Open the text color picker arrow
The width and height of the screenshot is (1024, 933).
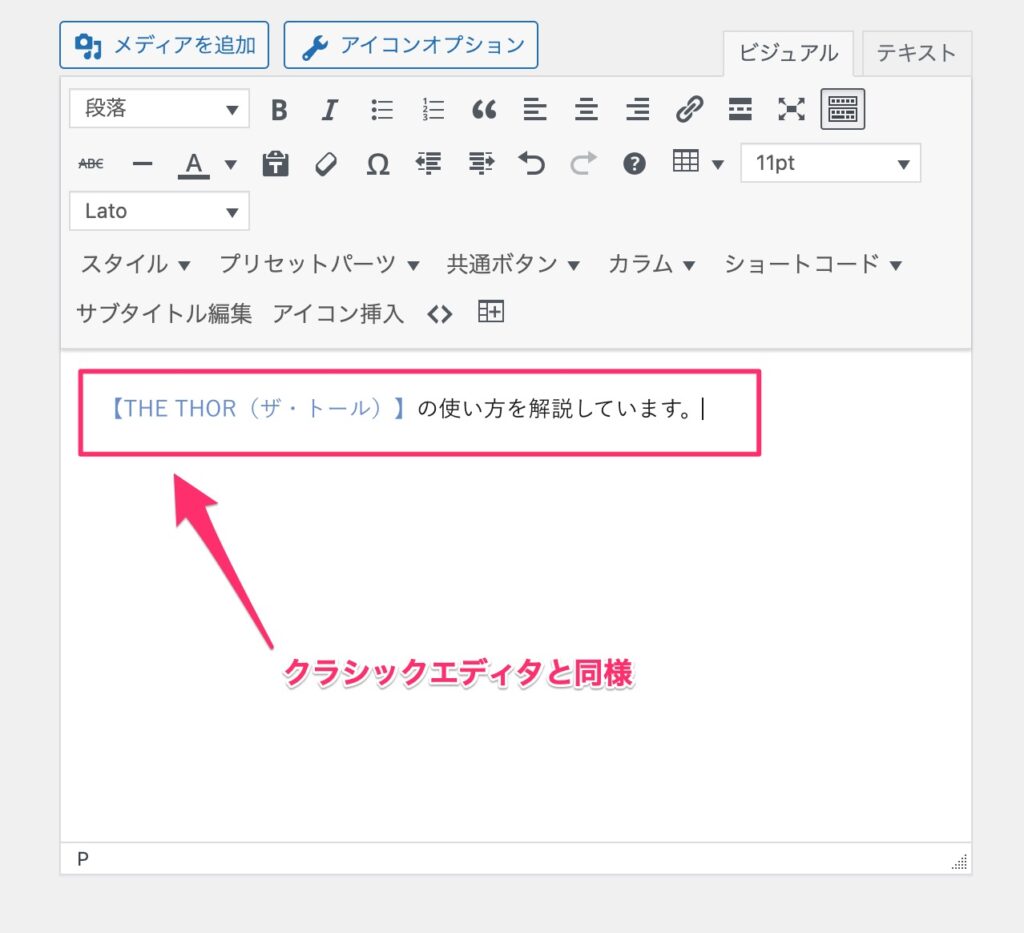(x=231, y=164)
